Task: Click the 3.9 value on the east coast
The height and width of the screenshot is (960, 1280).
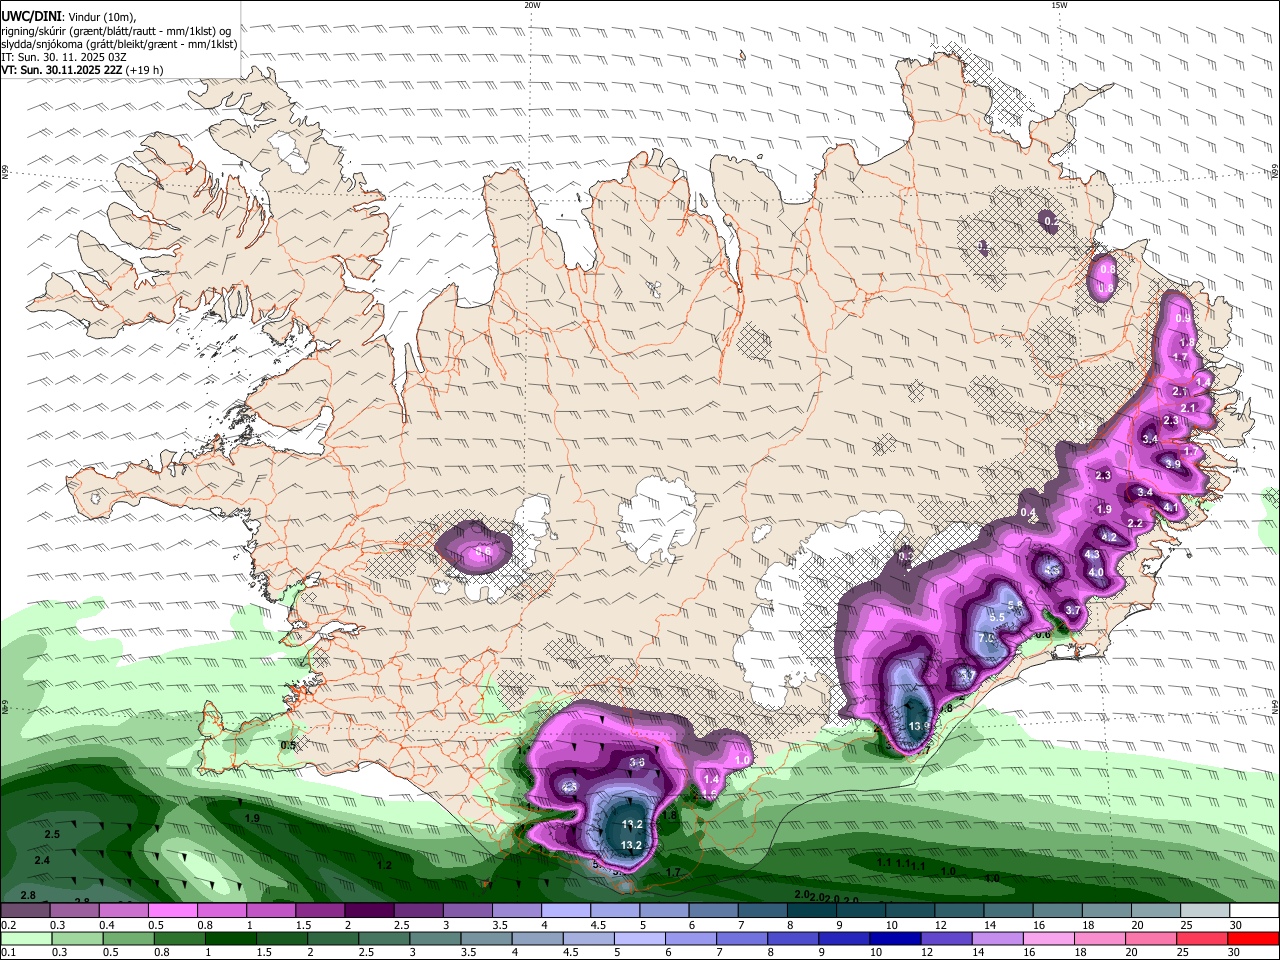Action: [x=1173, y=464]
